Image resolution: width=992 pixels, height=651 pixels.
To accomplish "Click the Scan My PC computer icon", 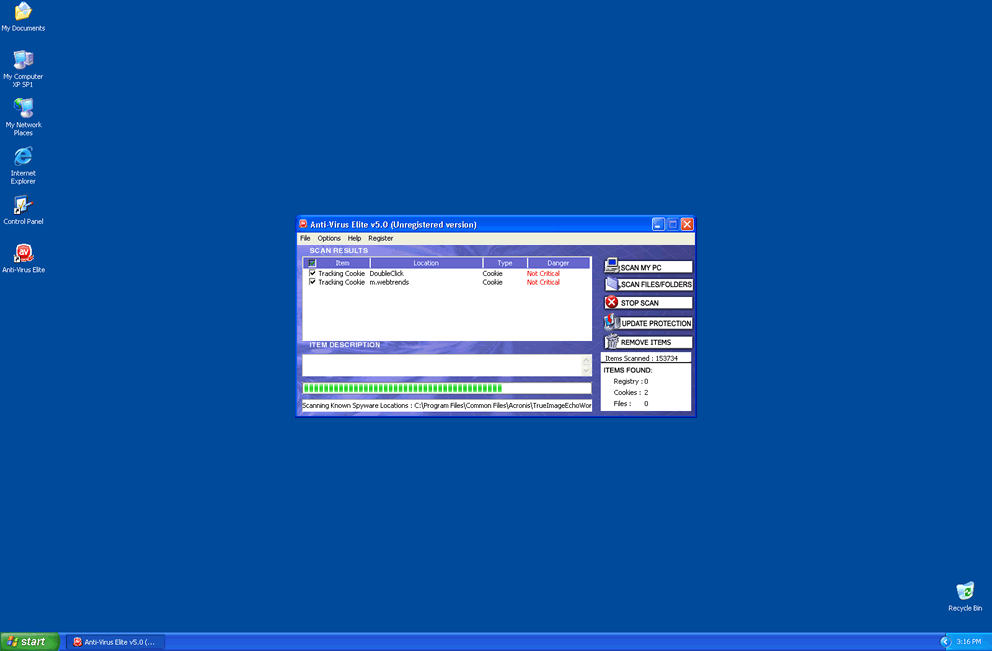I will point(612,266).
